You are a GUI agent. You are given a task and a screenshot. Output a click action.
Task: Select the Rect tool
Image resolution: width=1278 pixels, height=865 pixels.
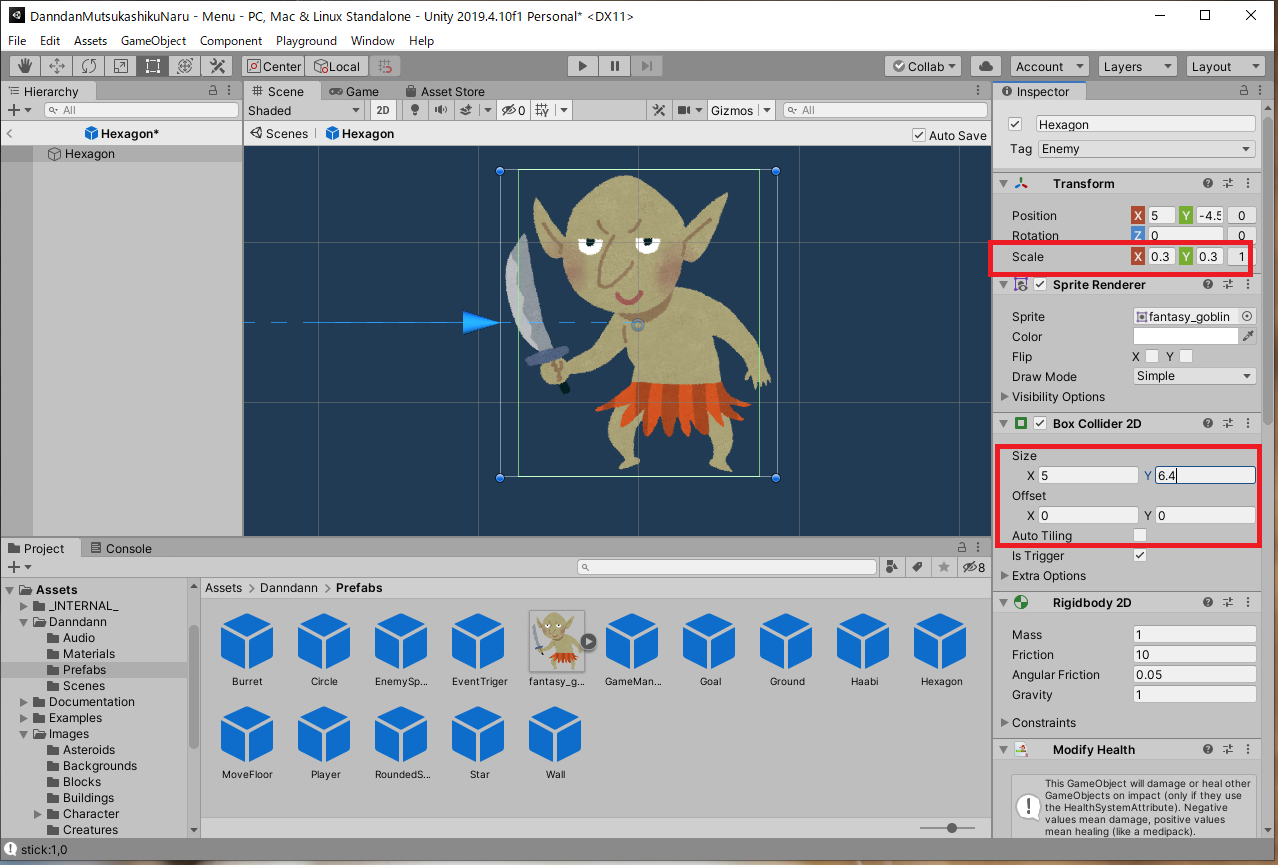[153, 66]
